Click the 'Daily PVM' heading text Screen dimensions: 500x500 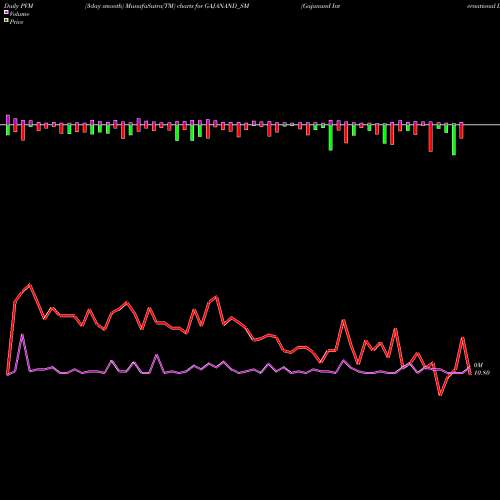coord(19,6)
